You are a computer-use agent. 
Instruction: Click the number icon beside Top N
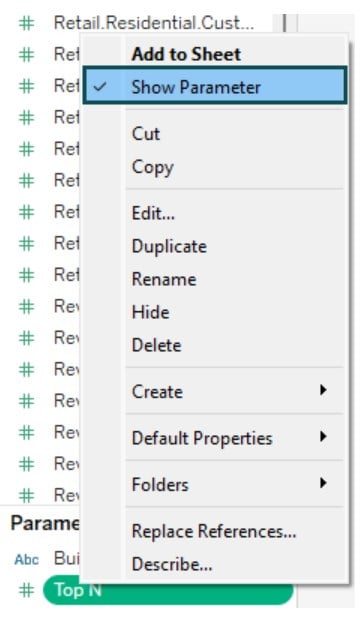(27, 590)
